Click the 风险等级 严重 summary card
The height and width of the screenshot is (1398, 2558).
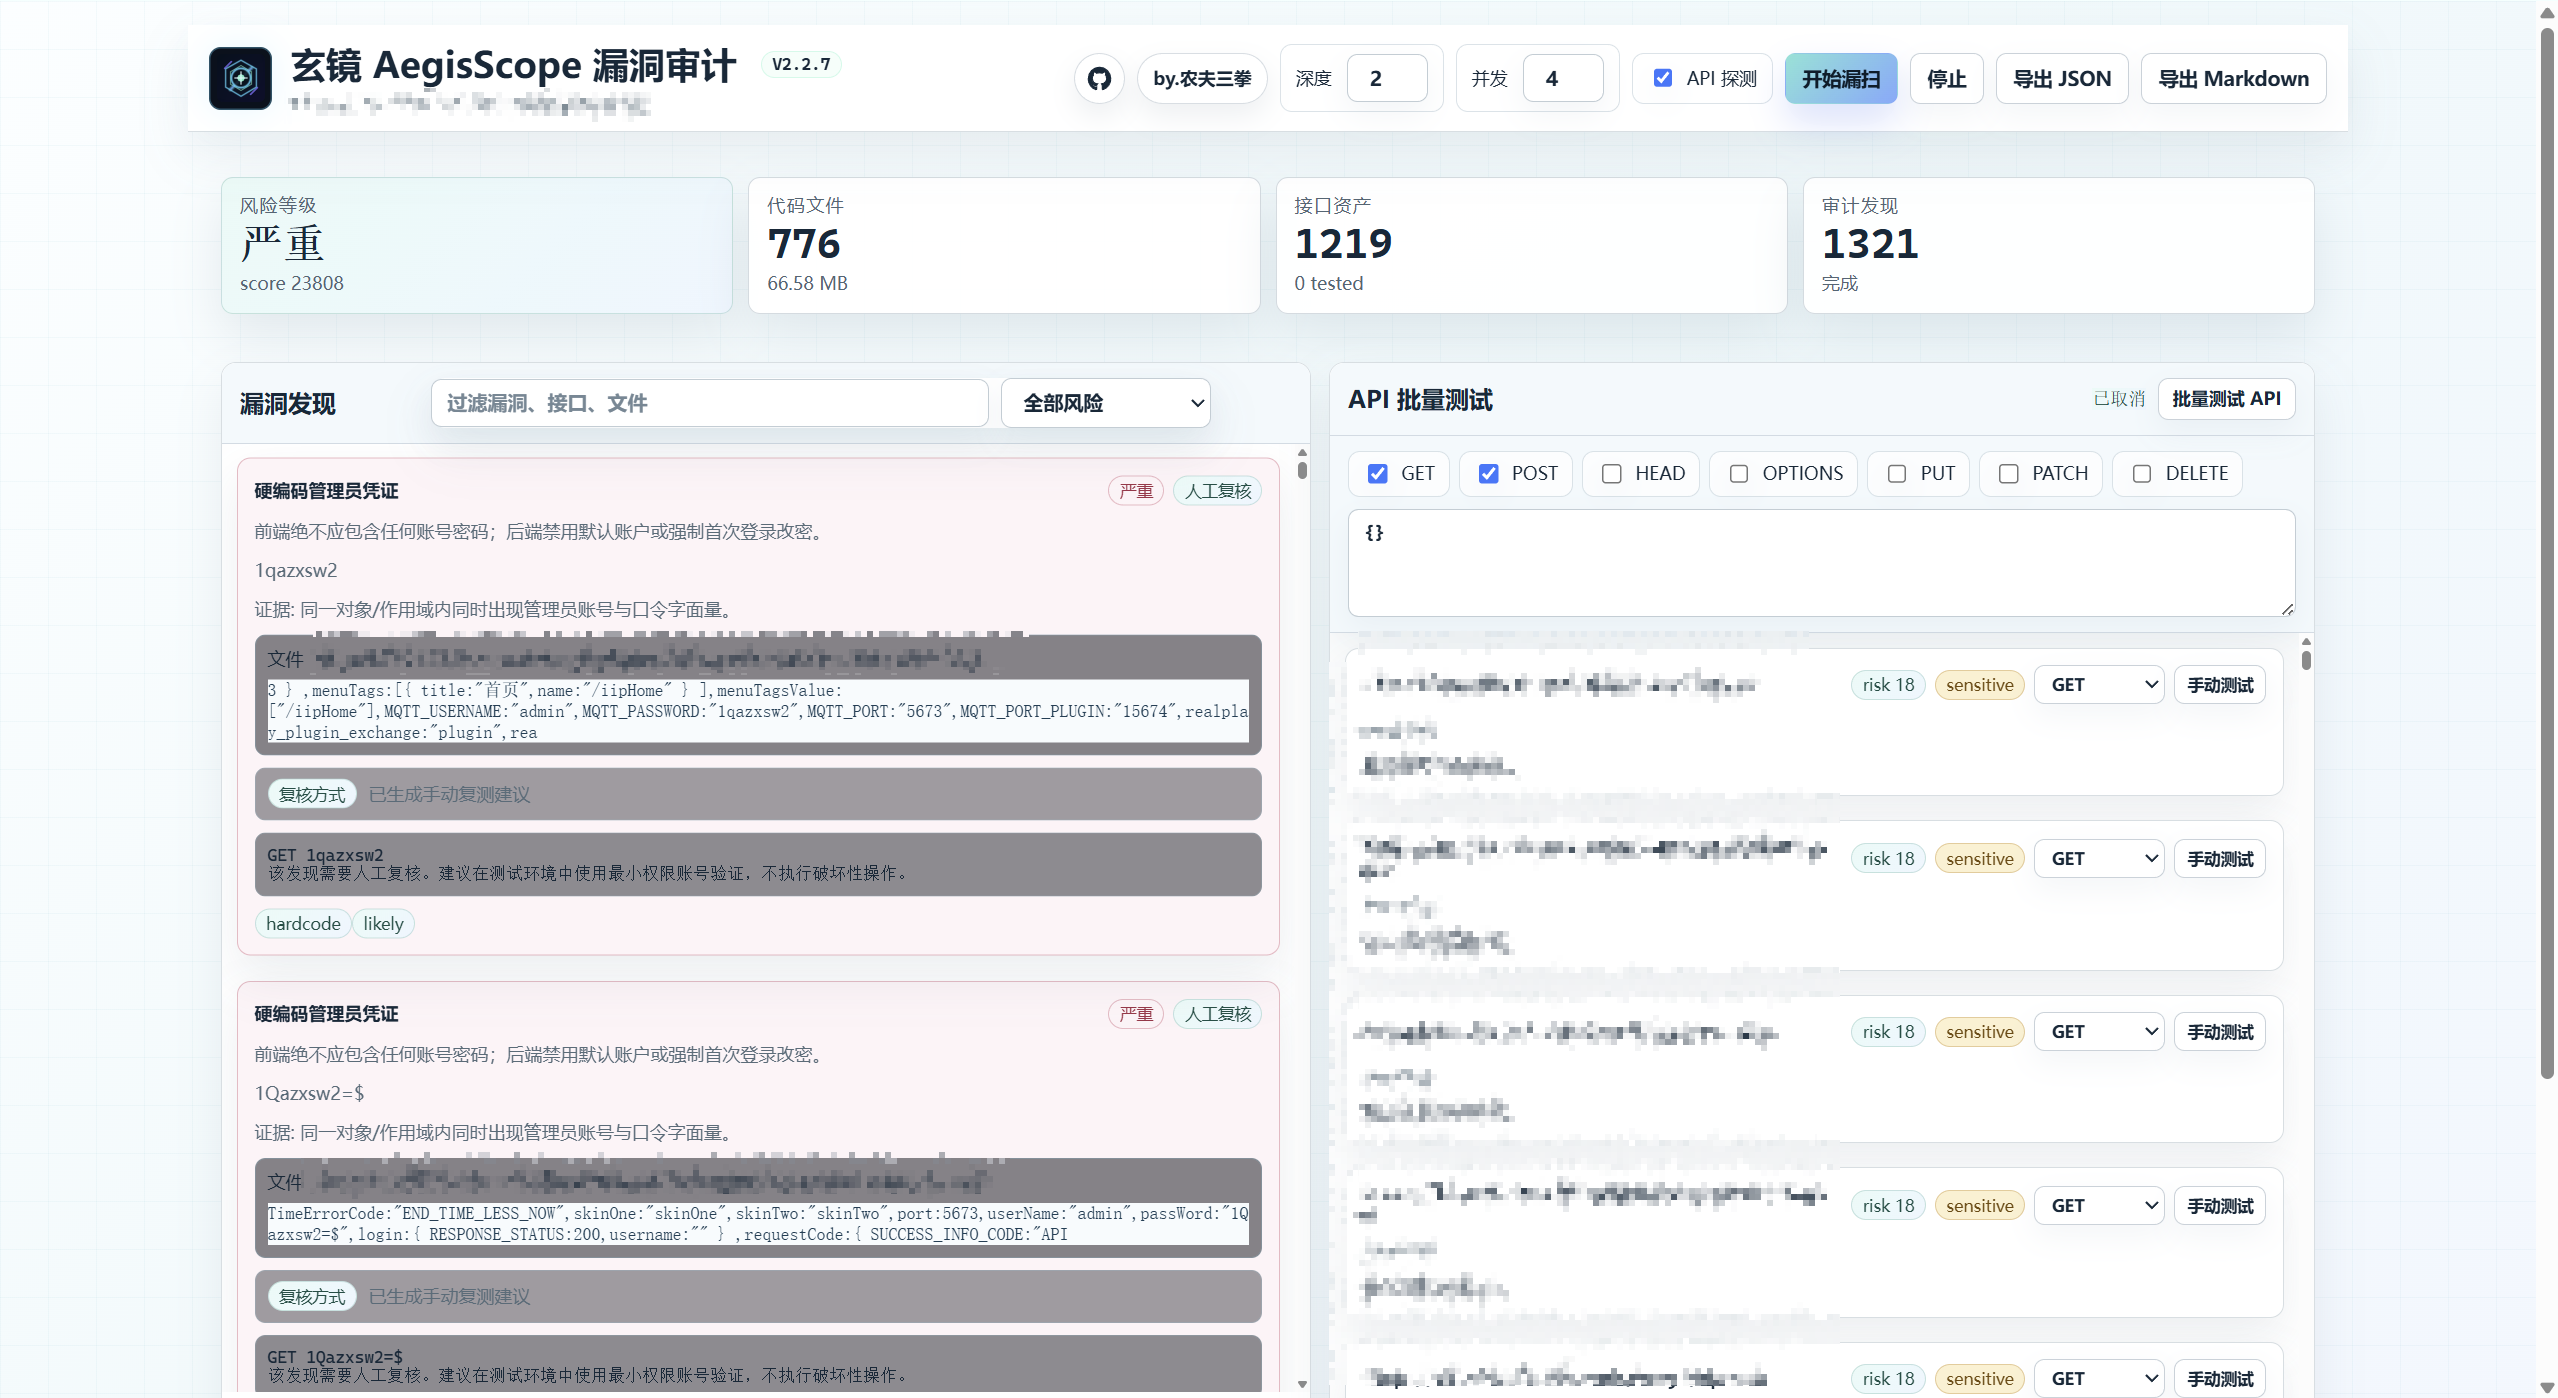pos(477,246)
